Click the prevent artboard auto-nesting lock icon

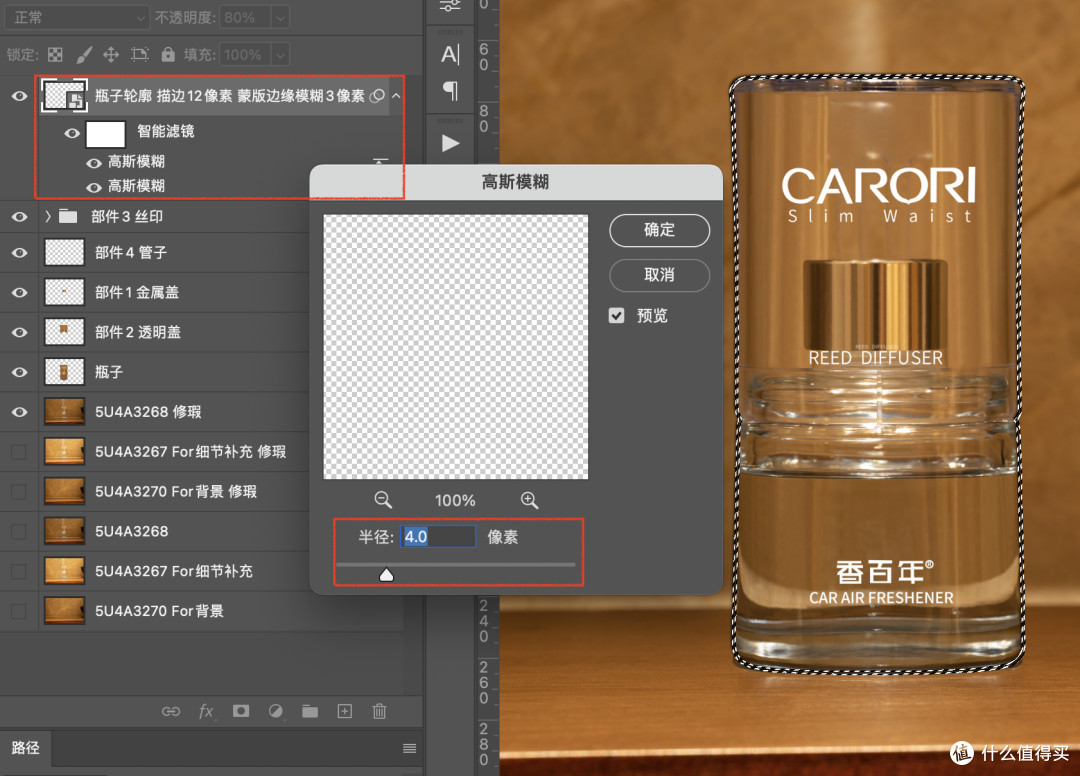[140, 54]
